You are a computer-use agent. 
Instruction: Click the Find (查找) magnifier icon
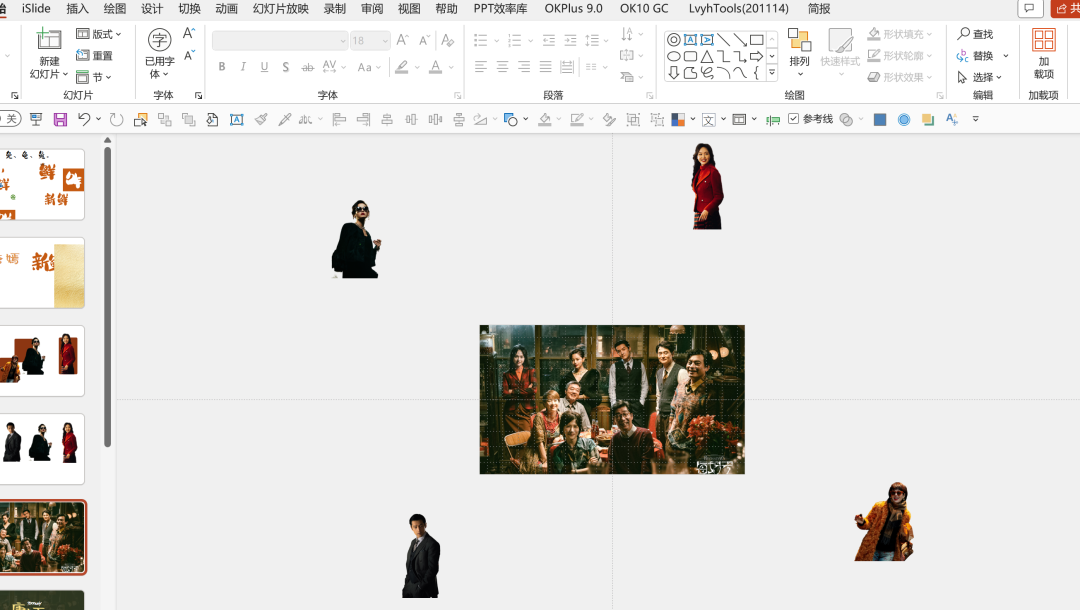(964, 33)
